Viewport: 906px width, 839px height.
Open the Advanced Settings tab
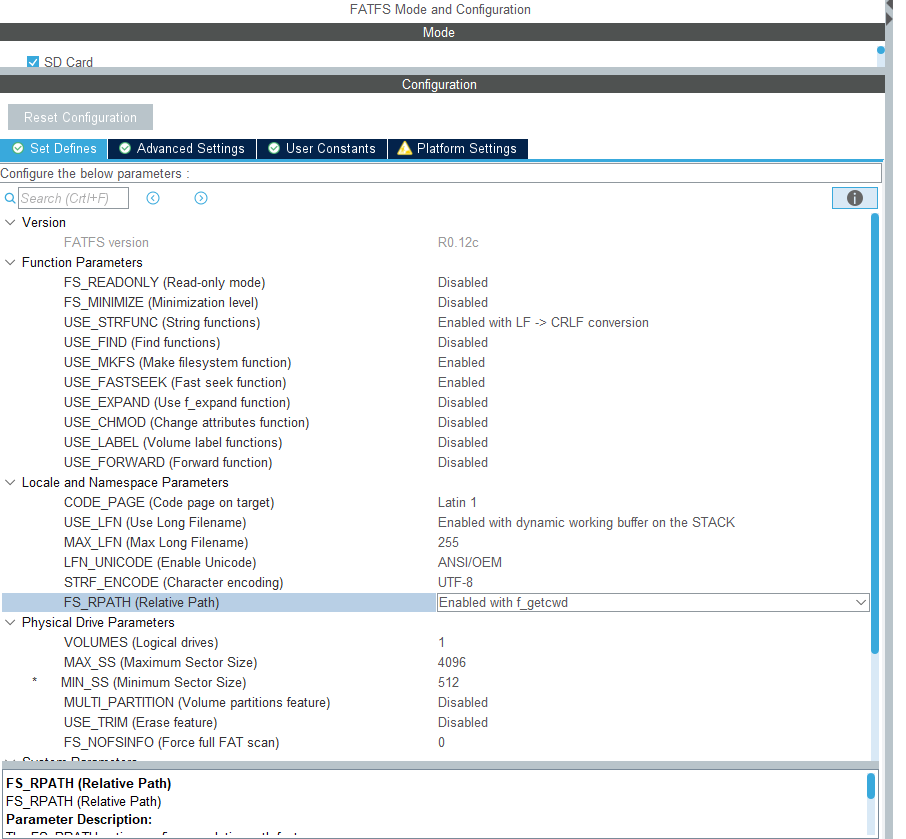click(182, 149)
